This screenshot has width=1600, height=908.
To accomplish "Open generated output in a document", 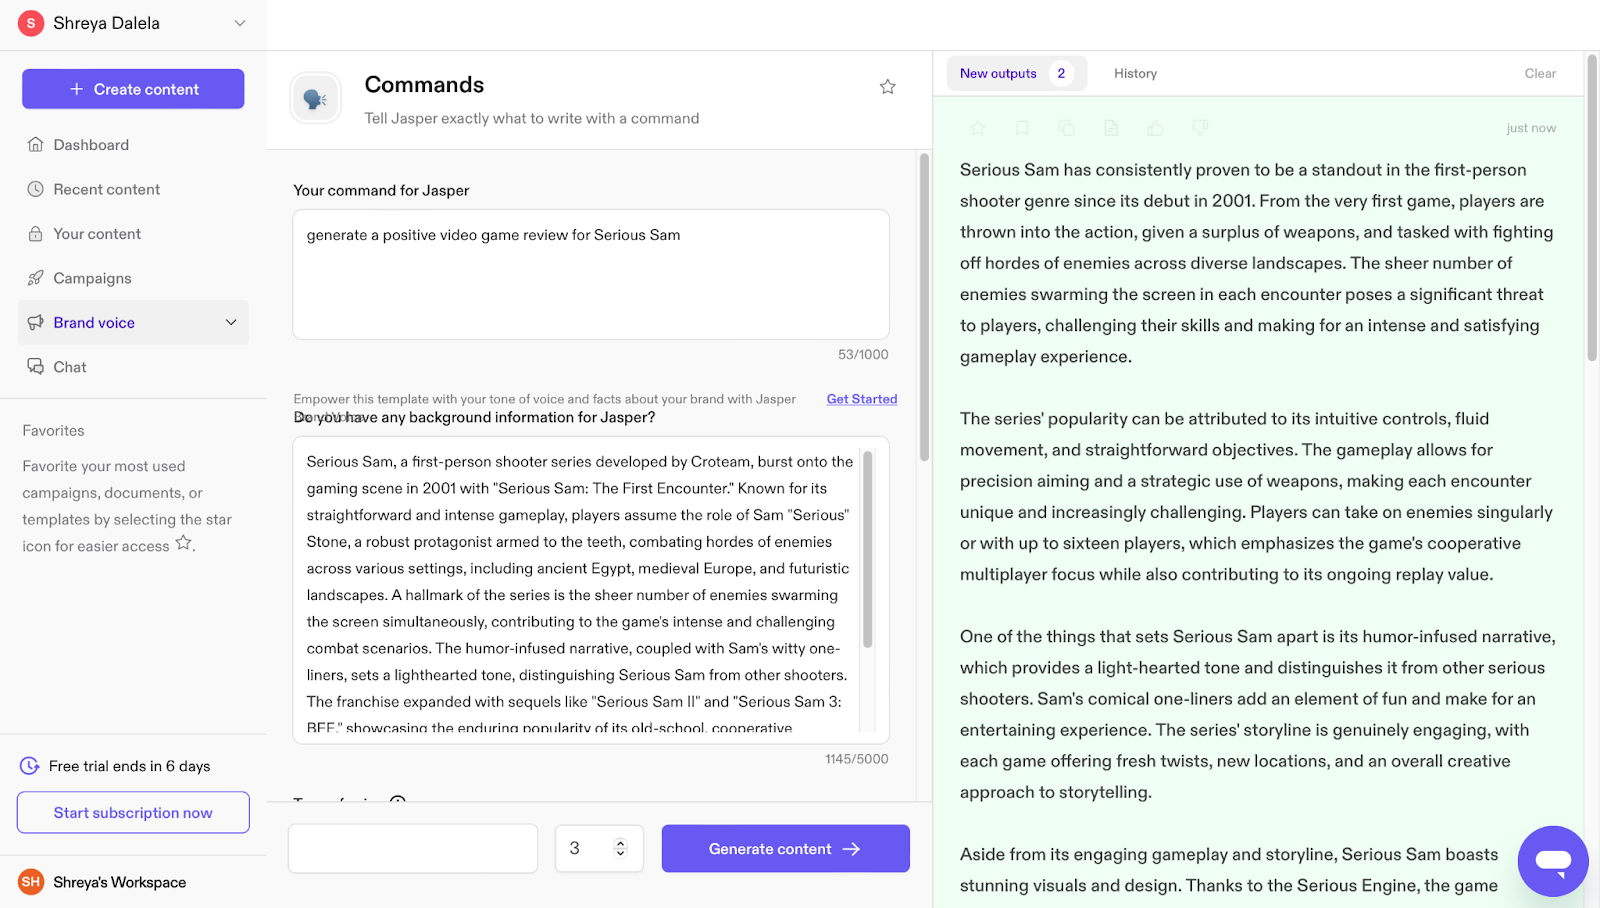I will tap(1111, 128).
